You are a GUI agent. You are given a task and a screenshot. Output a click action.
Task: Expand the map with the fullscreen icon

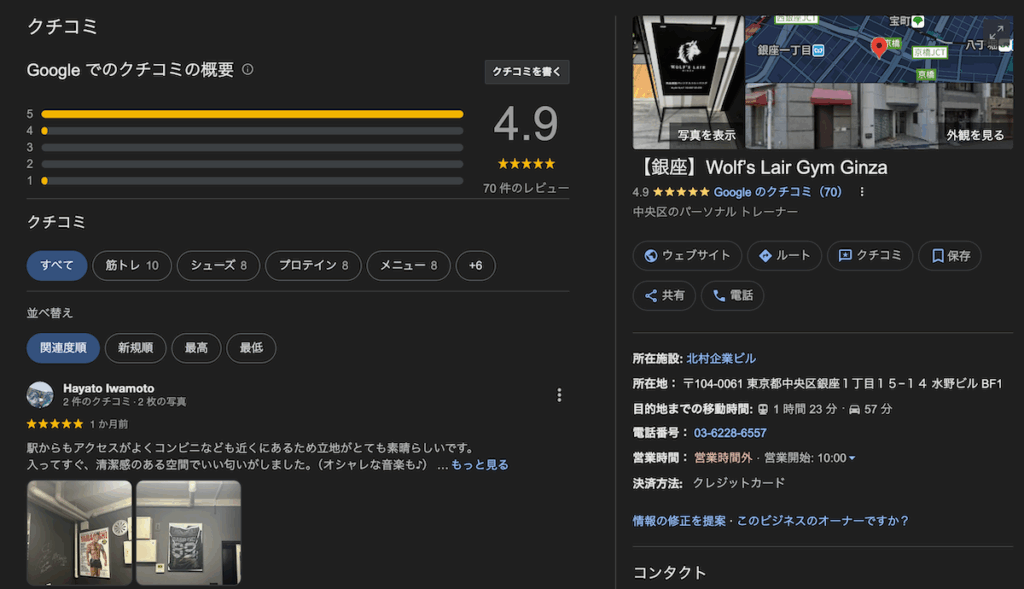[x=997, y=33]
